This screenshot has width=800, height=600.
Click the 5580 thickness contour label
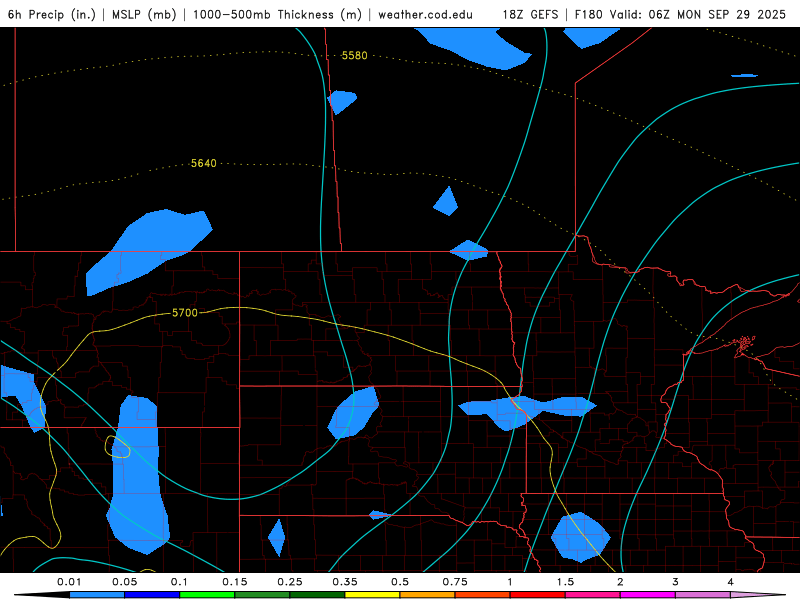(354, 55)
